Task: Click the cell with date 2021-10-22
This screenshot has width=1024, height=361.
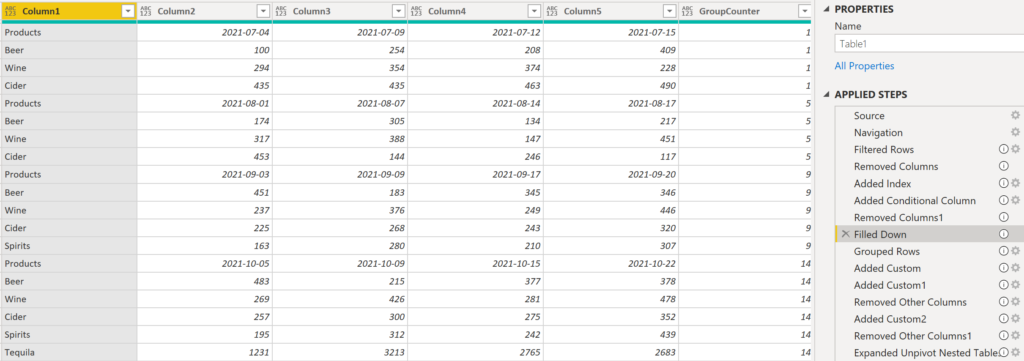Action: coord(611,264)
